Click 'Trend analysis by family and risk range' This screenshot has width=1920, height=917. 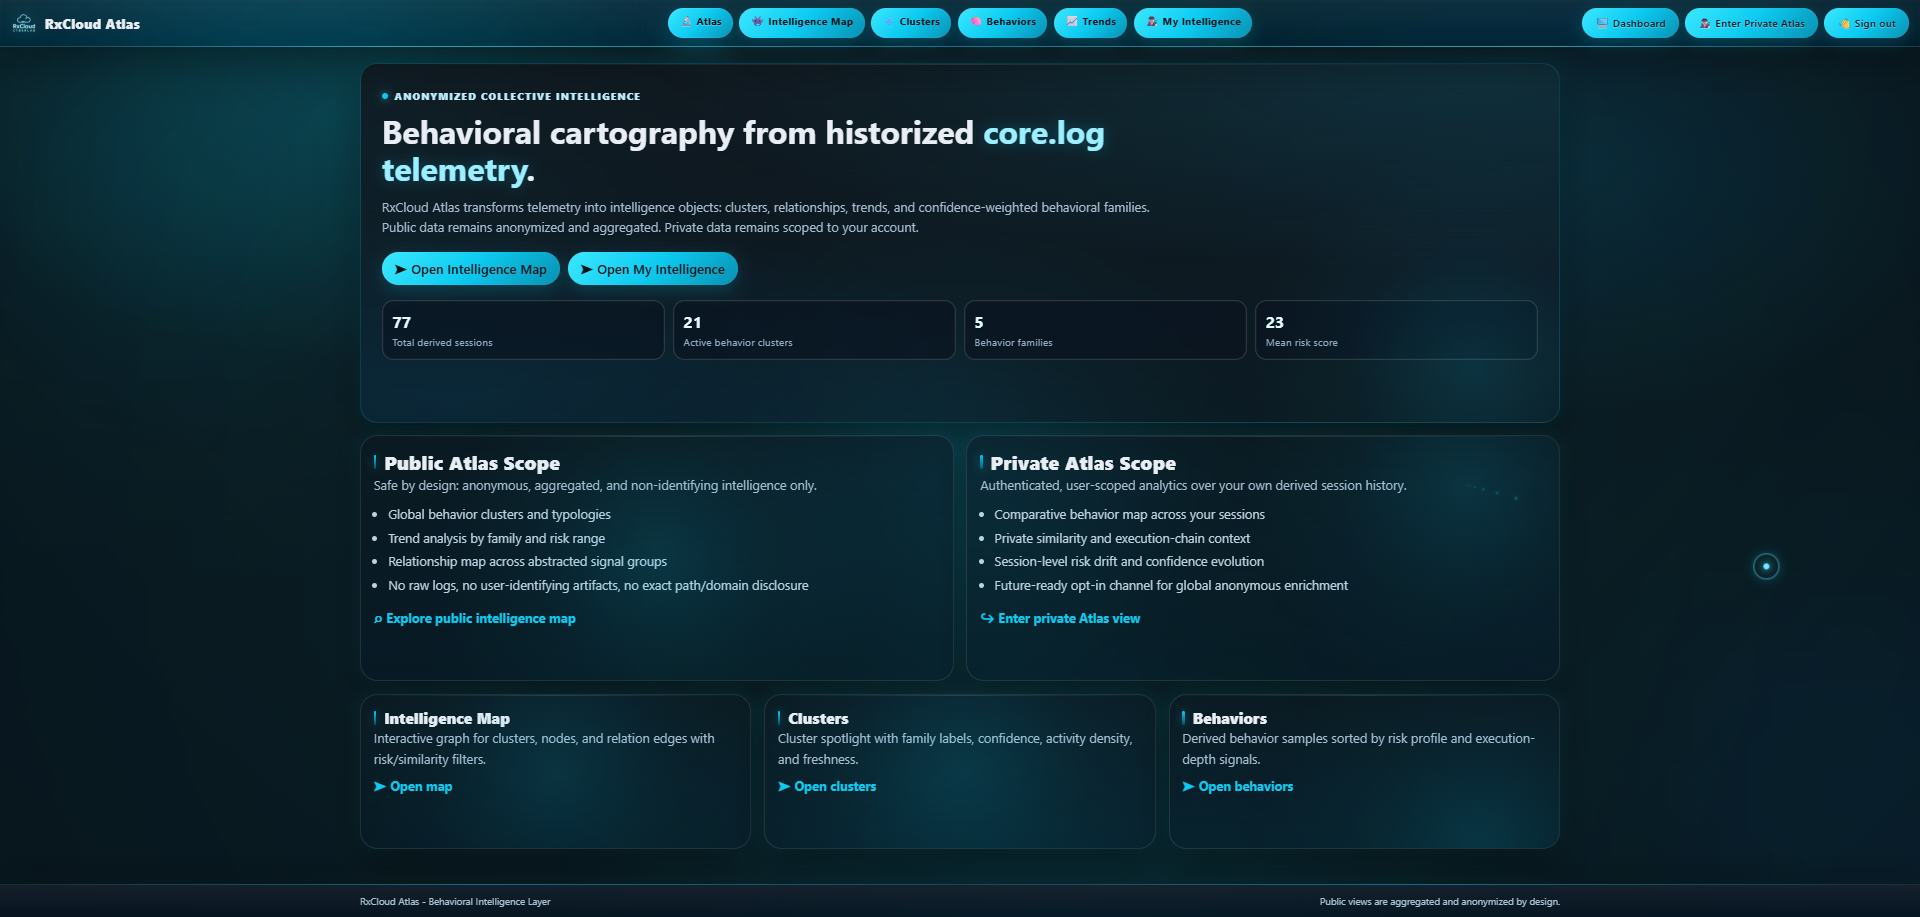pos(496,539)
